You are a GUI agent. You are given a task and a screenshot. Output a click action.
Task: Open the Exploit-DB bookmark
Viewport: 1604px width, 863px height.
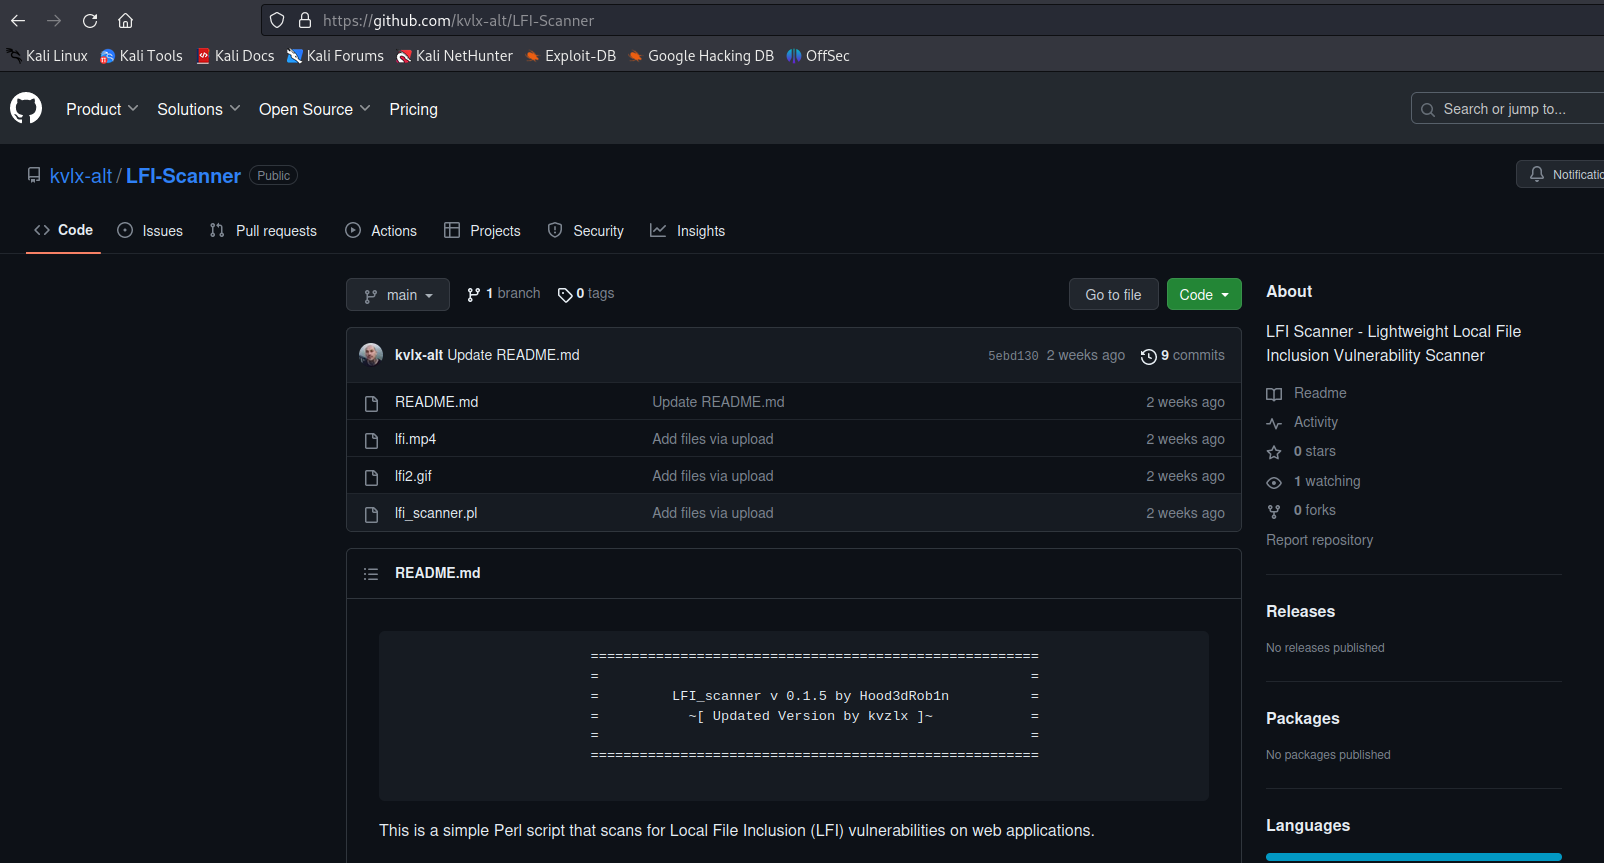coord(570,56)
